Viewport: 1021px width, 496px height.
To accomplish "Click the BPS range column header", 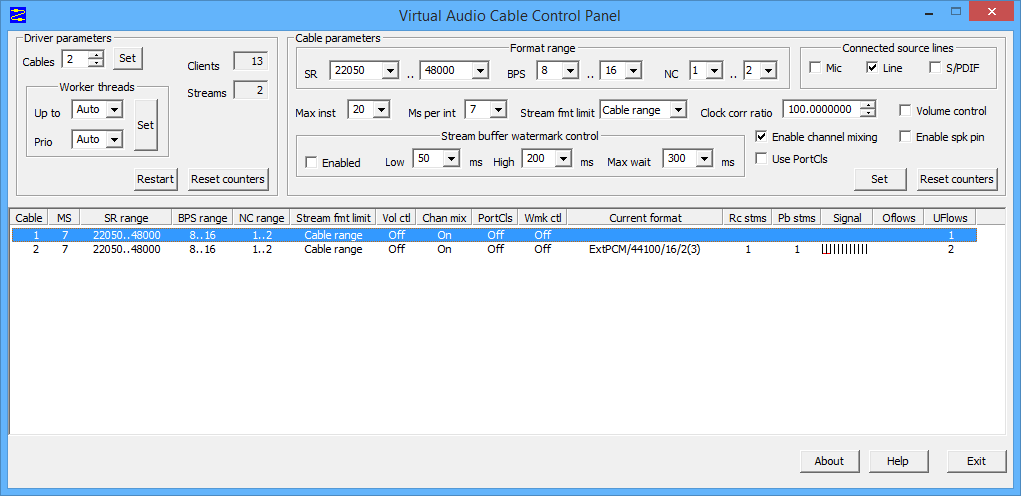I will pos(203,218).
